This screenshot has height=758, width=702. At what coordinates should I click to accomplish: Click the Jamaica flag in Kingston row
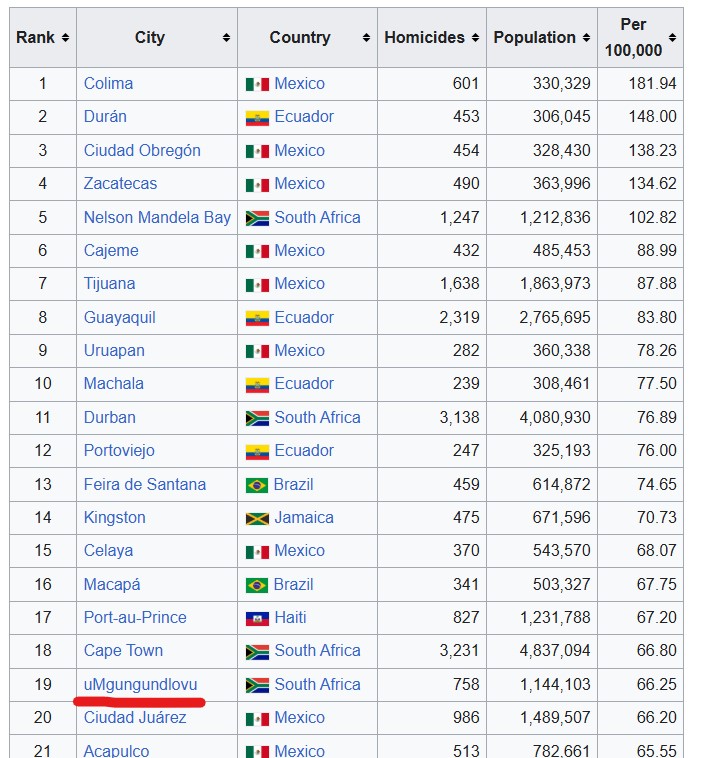click(257, 519)
